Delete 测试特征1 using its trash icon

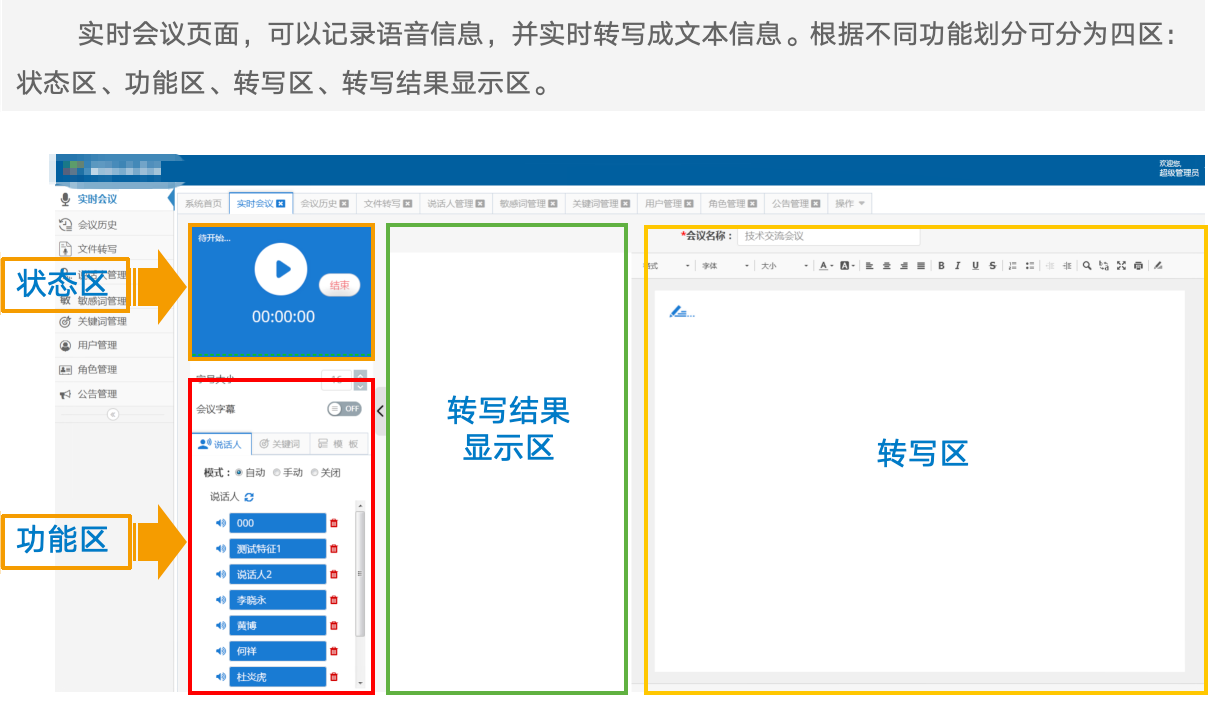point(336,548)
